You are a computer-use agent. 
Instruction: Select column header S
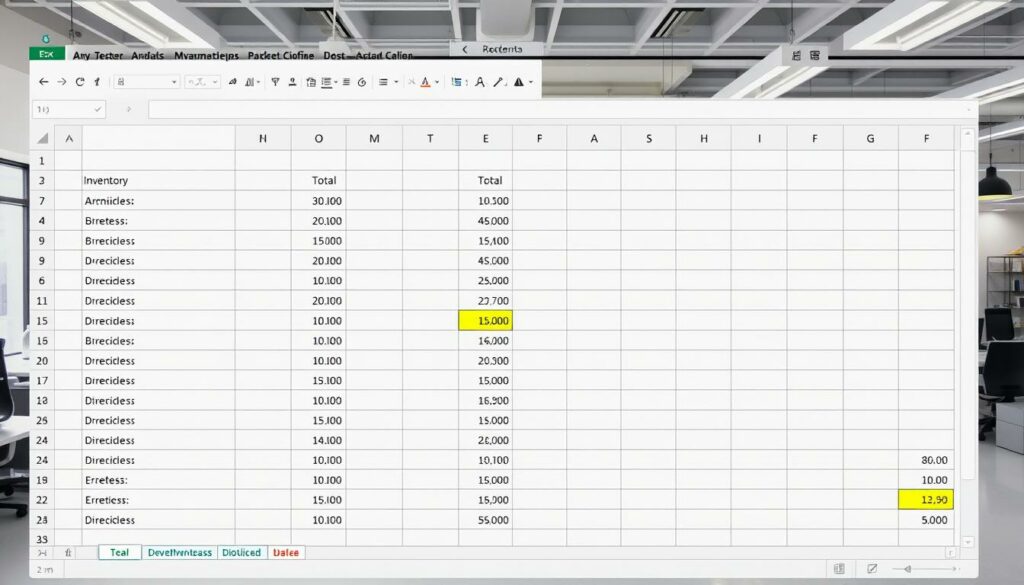[648, 138]
